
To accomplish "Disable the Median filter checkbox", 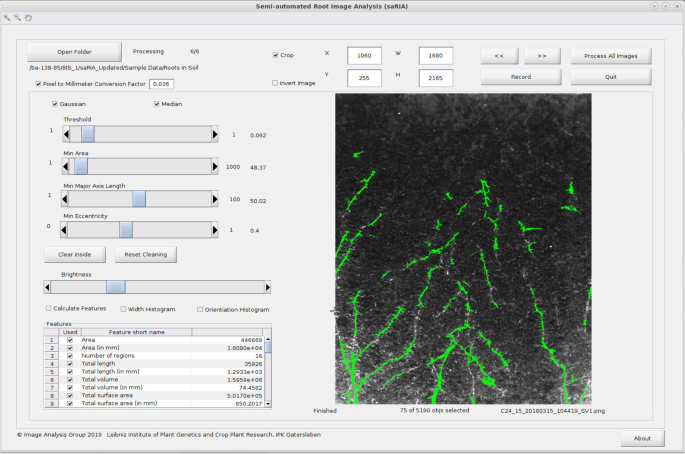I will 156,104.
